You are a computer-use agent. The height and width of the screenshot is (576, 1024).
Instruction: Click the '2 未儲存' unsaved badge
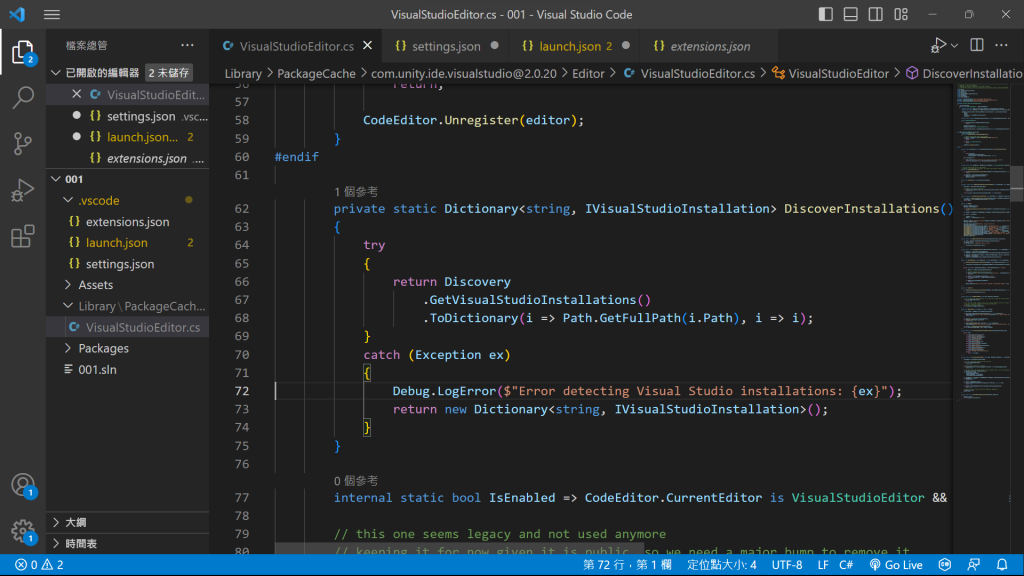(x=168, y=72)
